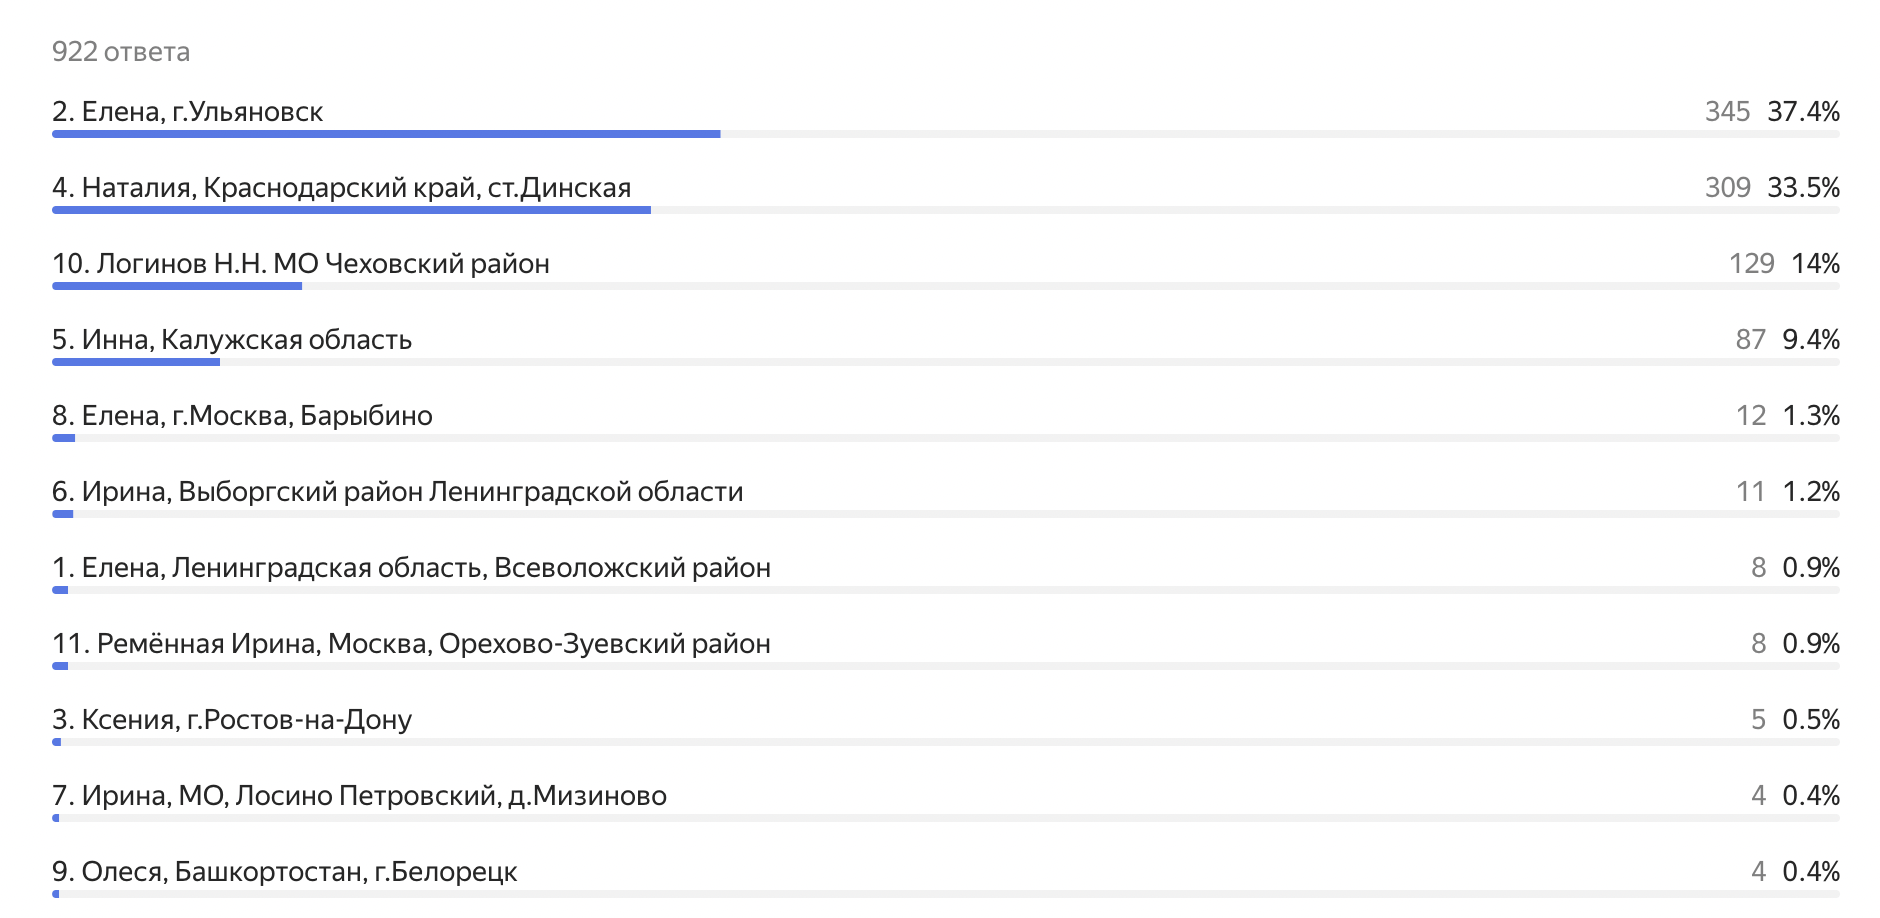Select '9. Олеся, Башкортостан, г.Белорецк' label

tap(285, 872)
